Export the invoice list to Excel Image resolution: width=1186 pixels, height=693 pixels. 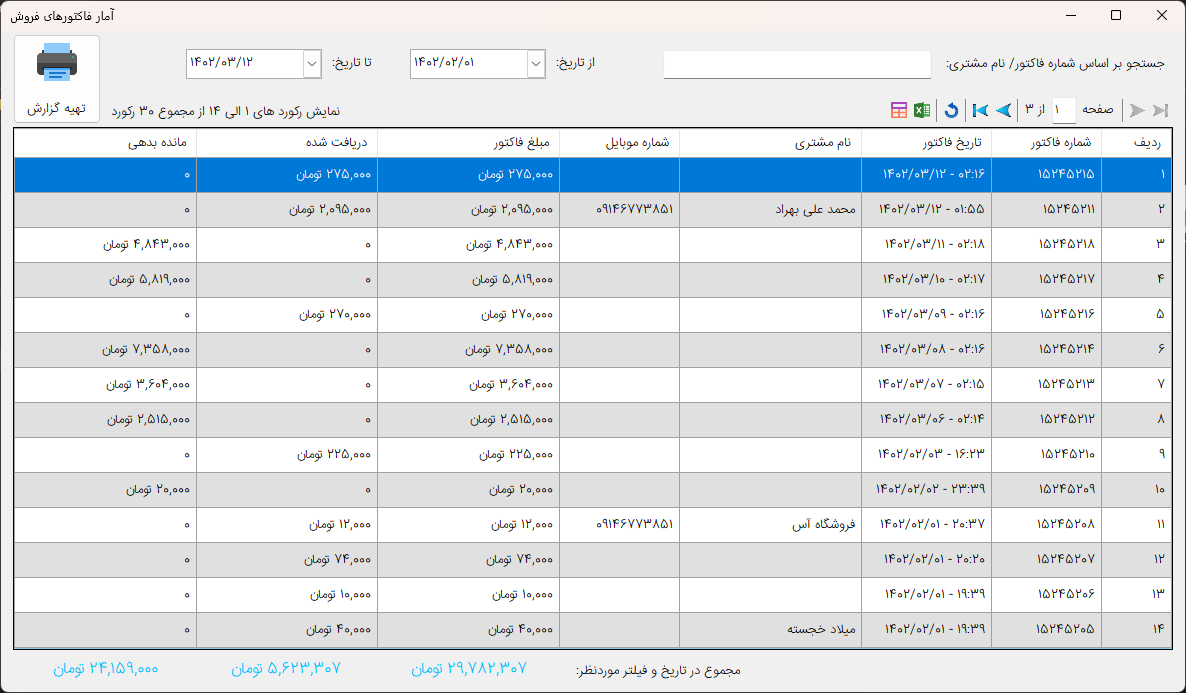click(x=921, y=110)
